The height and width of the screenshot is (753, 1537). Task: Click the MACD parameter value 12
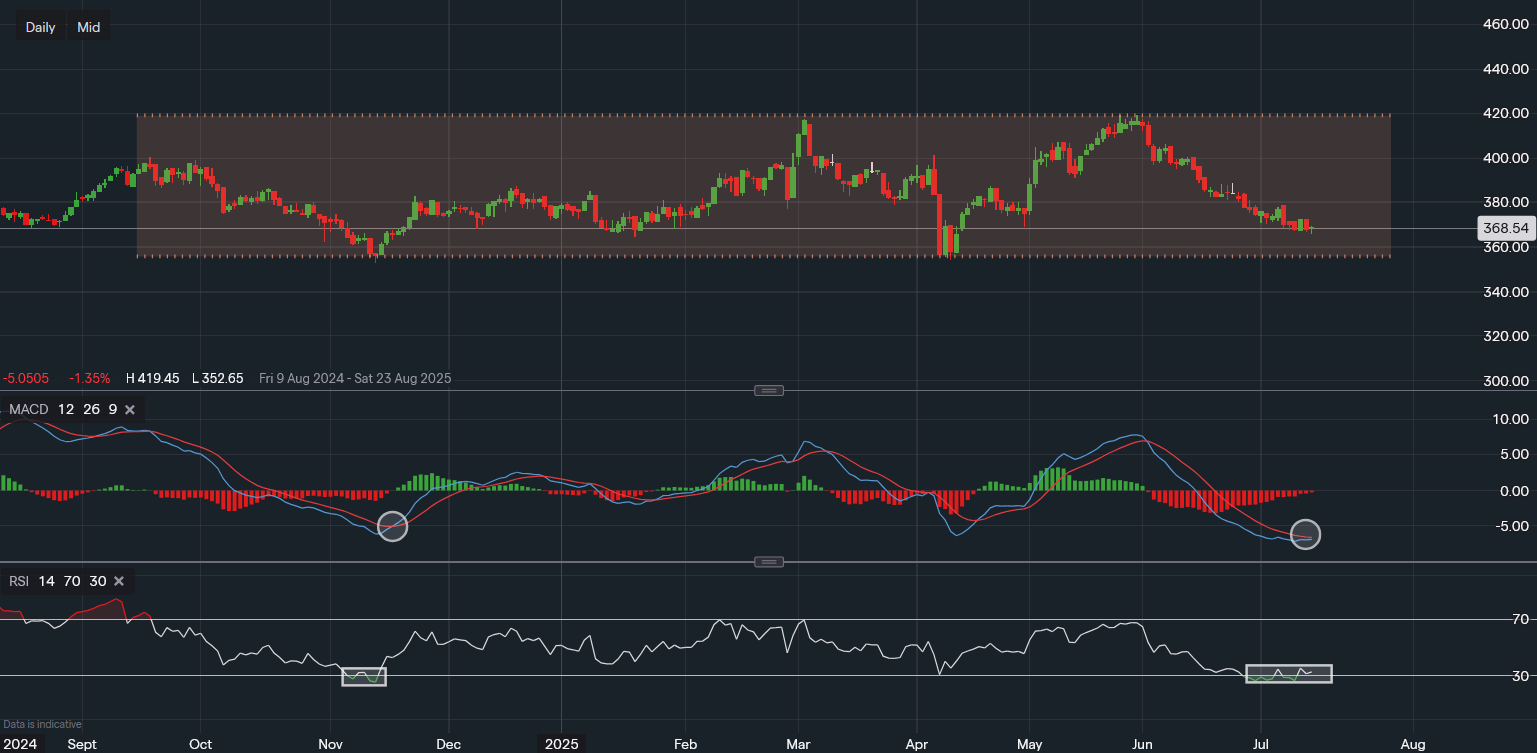pyautogui.click(x=65, y=409)
